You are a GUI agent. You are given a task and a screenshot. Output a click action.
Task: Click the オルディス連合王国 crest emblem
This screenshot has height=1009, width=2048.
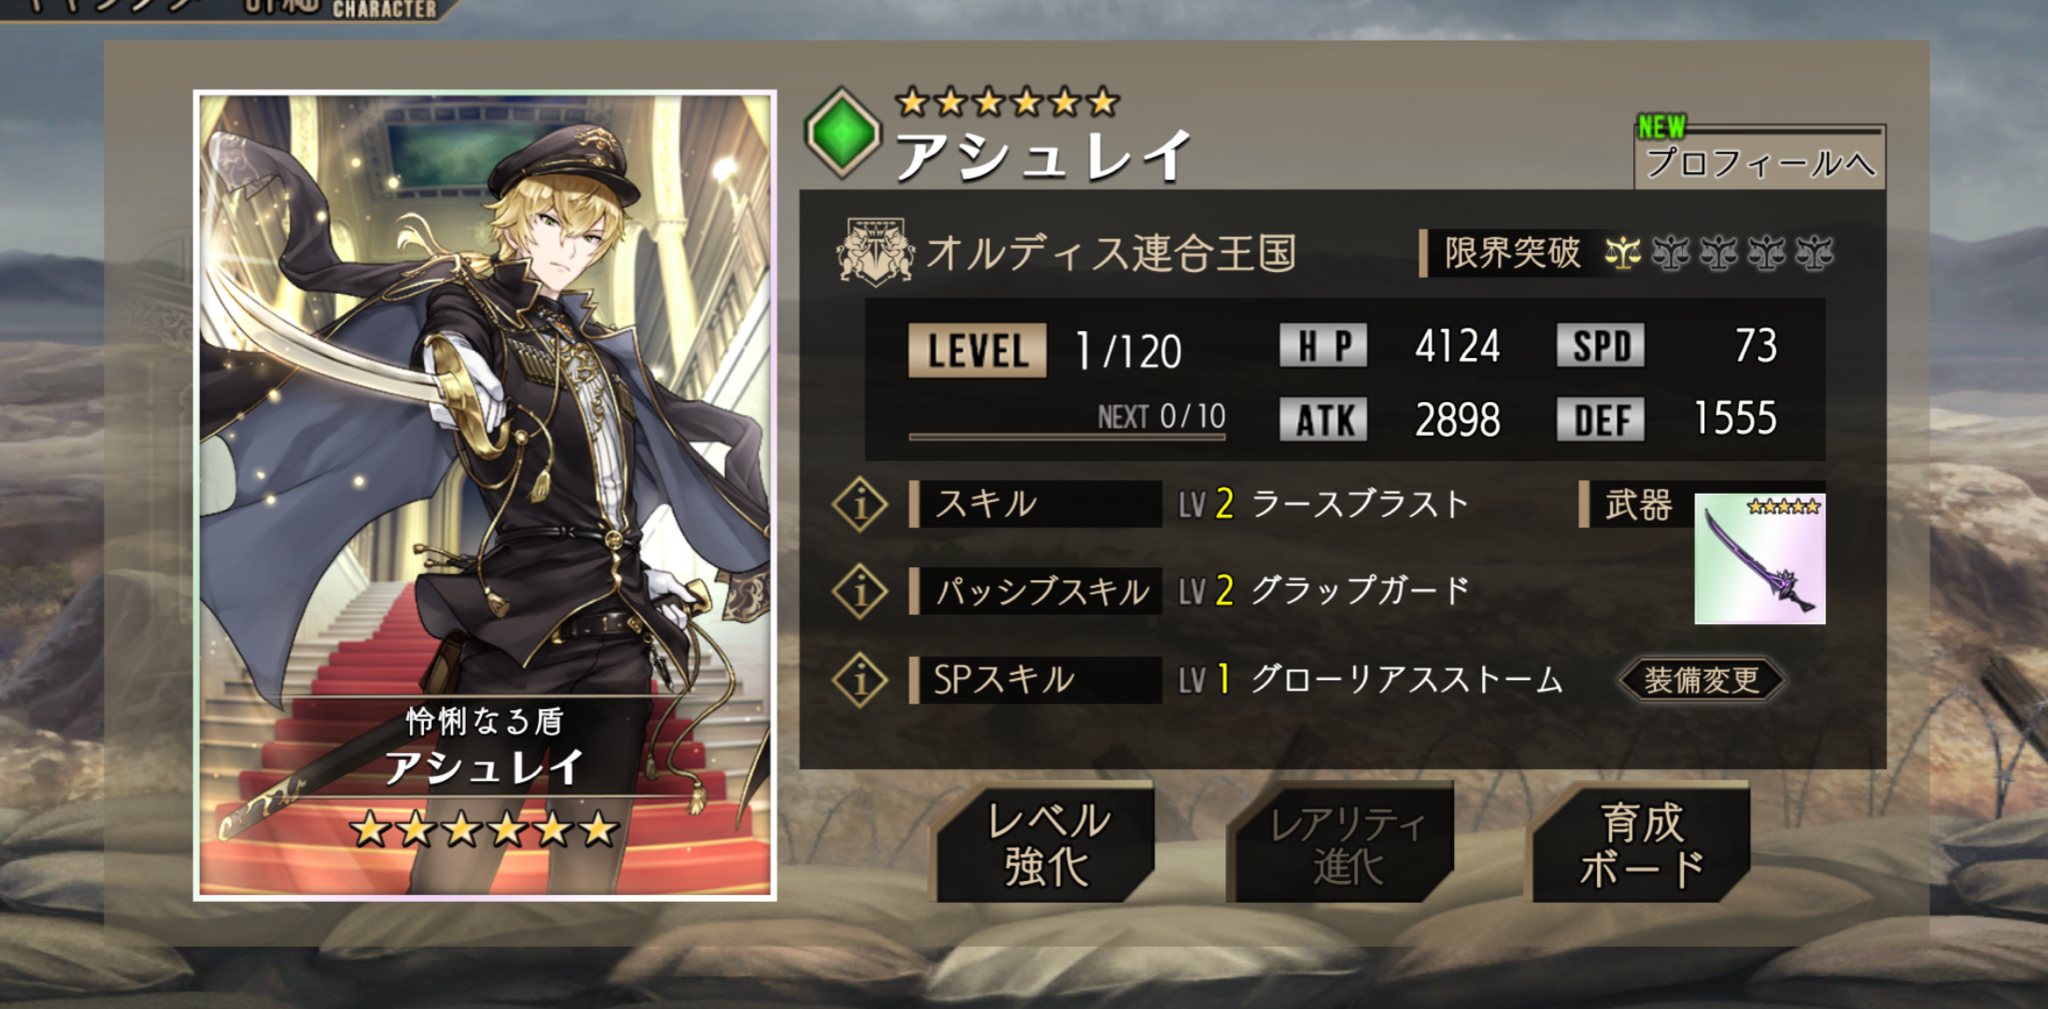875,252
